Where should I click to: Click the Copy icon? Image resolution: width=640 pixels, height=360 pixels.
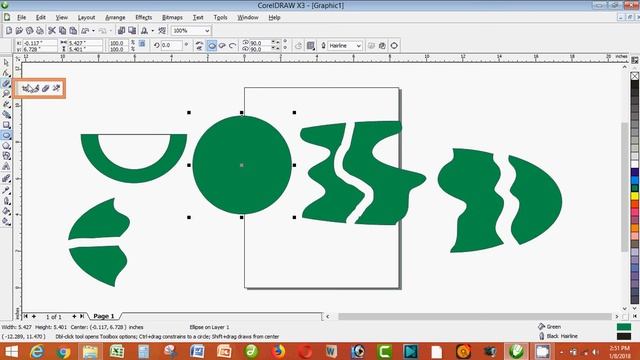pos(62,31)
